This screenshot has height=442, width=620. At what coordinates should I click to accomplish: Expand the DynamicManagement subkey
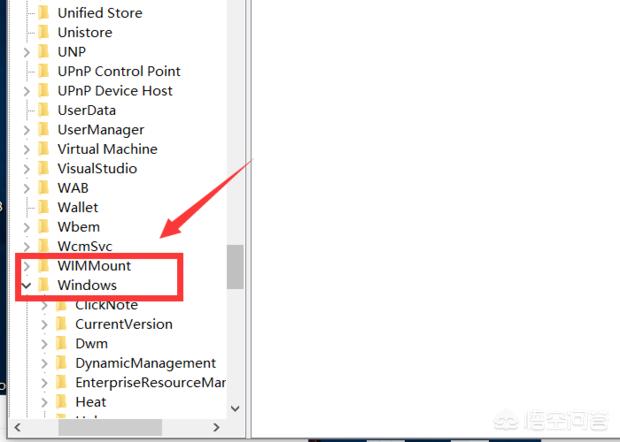(44, 363)
